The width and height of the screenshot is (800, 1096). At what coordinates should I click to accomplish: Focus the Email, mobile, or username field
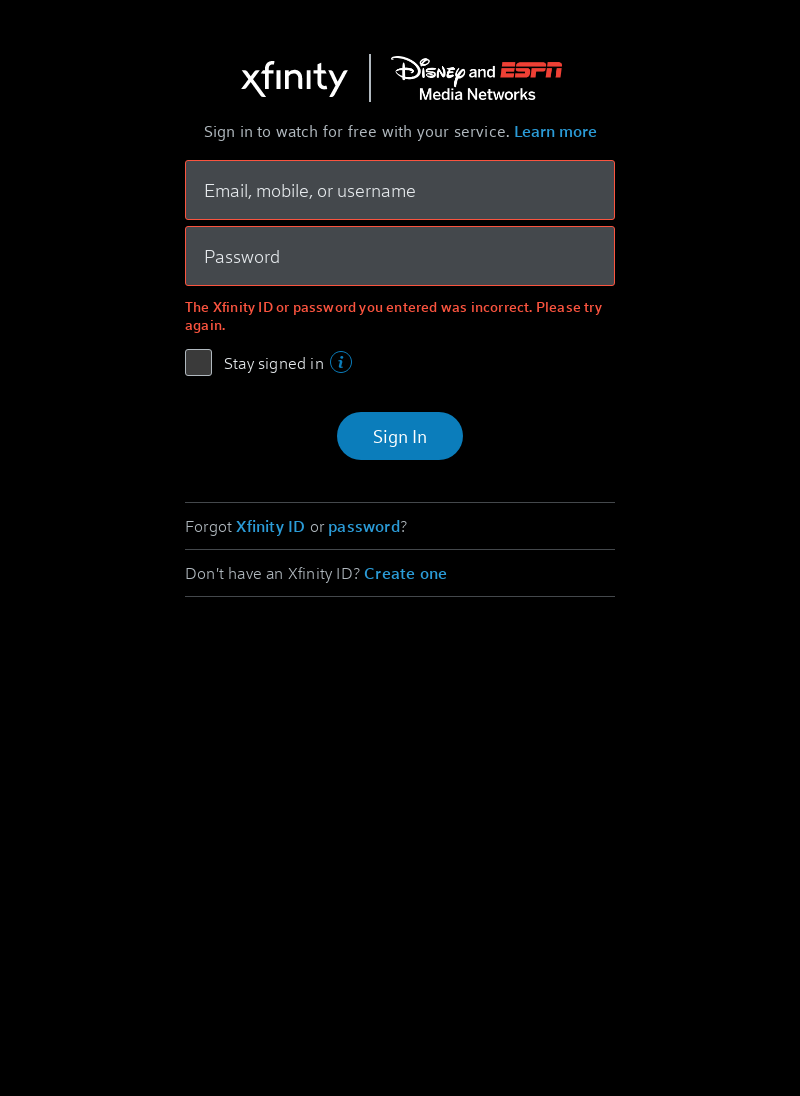(x=400, y=190)
